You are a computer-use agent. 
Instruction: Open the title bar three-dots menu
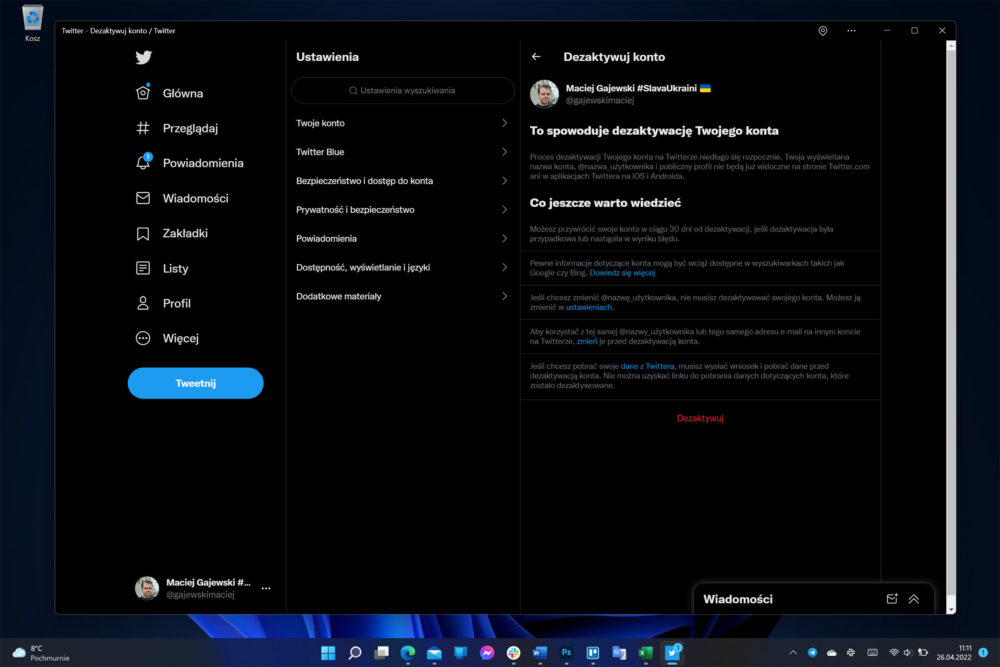[851, 31]
